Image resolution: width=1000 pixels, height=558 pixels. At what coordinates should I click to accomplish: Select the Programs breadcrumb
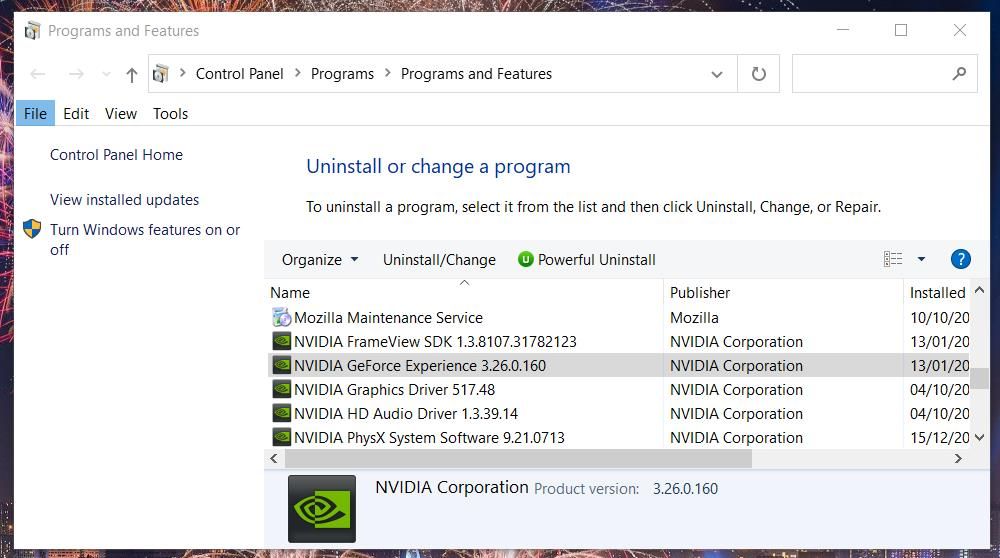342,74
